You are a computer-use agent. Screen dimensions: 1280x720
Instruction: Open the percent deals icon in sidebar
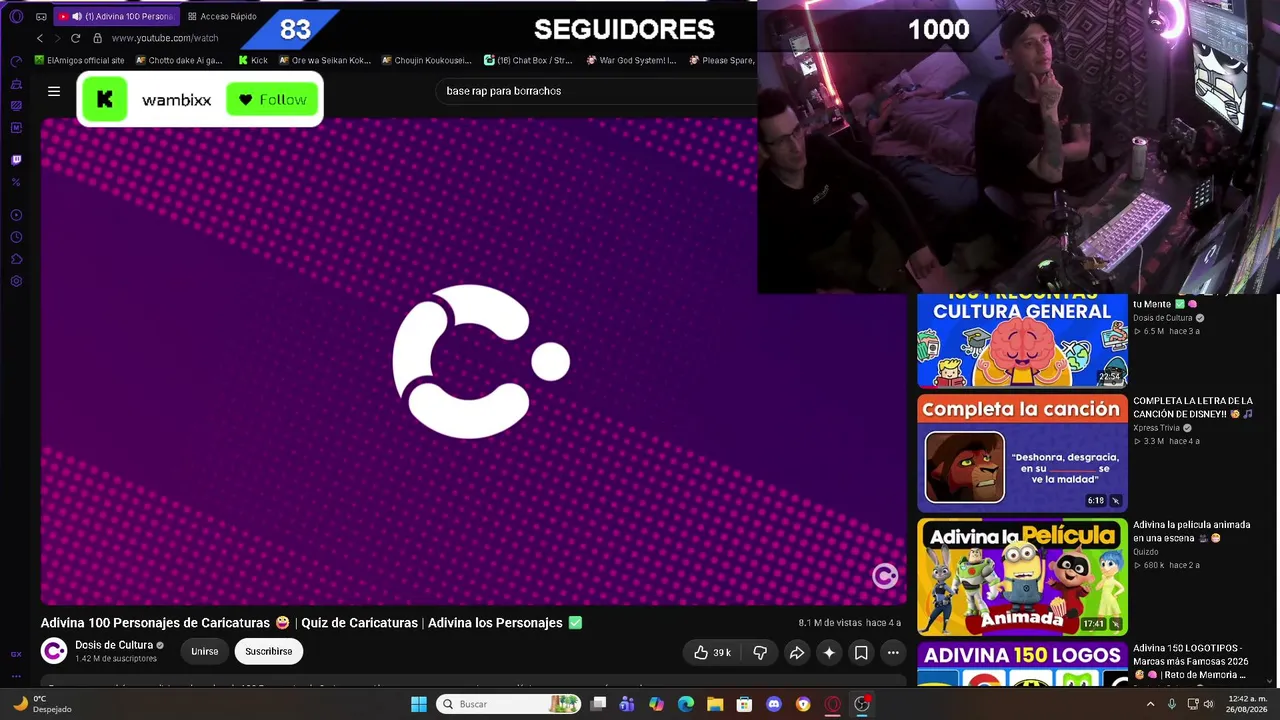(x=16, y=182)
